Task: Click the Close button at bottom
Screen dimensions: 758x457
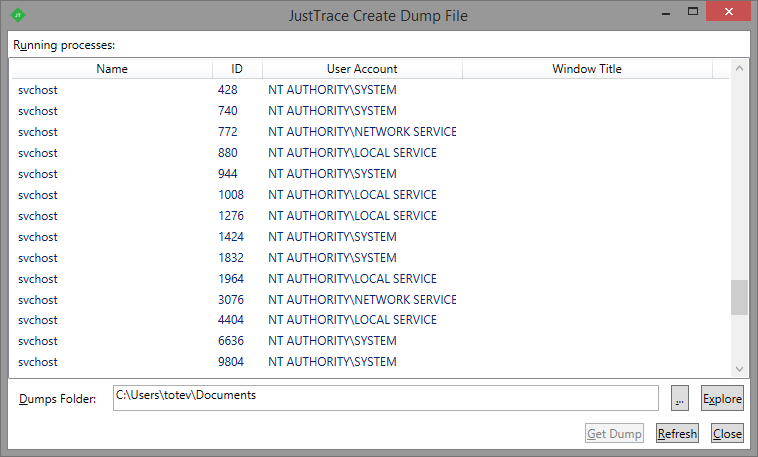Action: pos(727,433)
